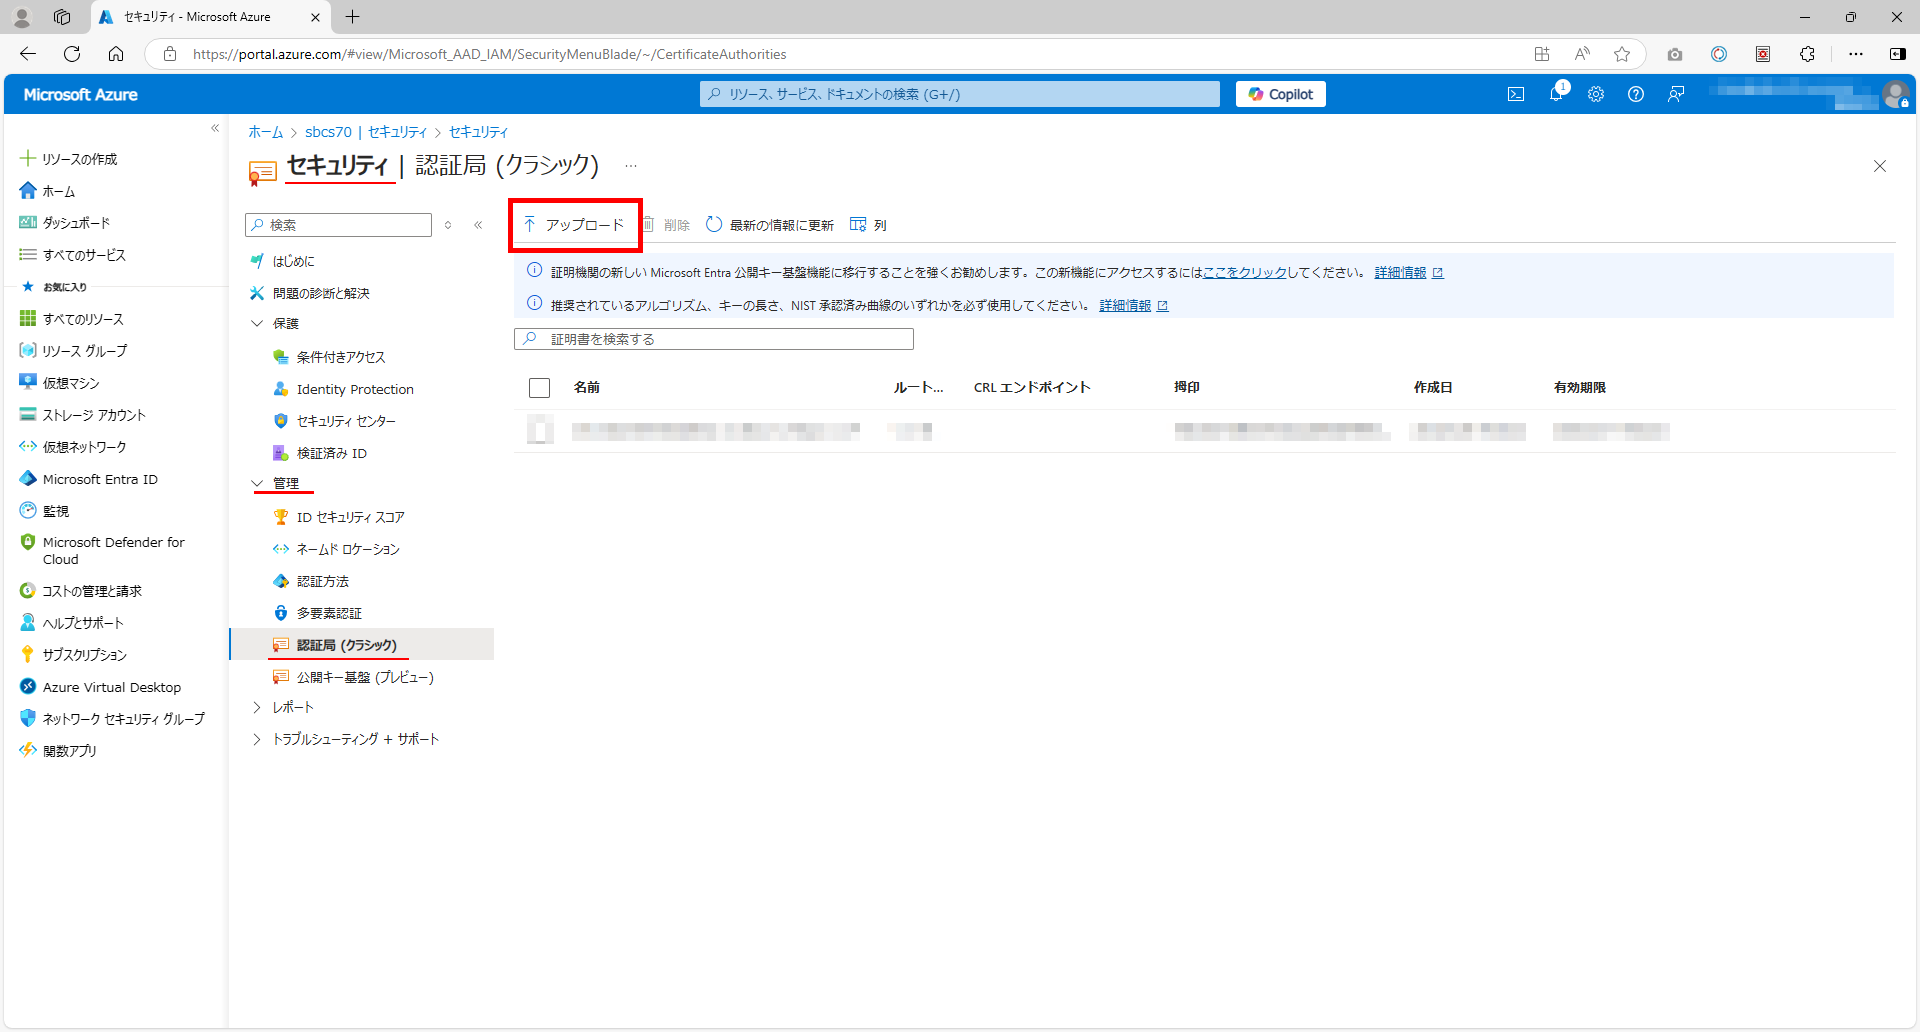This screenshot has width=1920, height=1032.
Task: Open ヘルプとサポート in sidebar
Action: click(83, 623)
